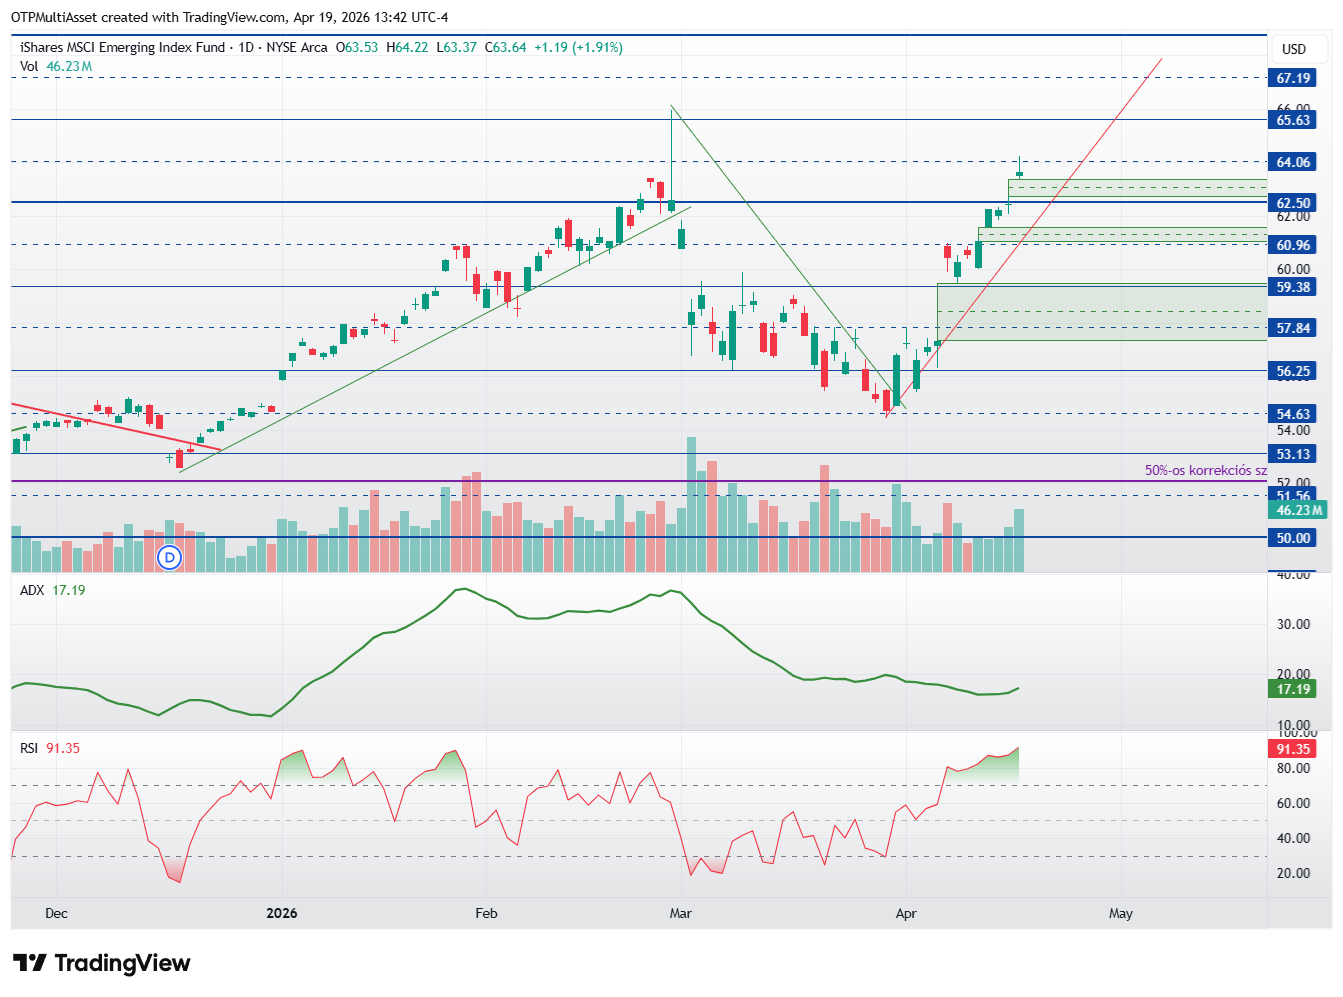Click the 59.38 price axis label
This screenshot has width=1343, height=997.
pyautogui.click(x=1293, y=287)
